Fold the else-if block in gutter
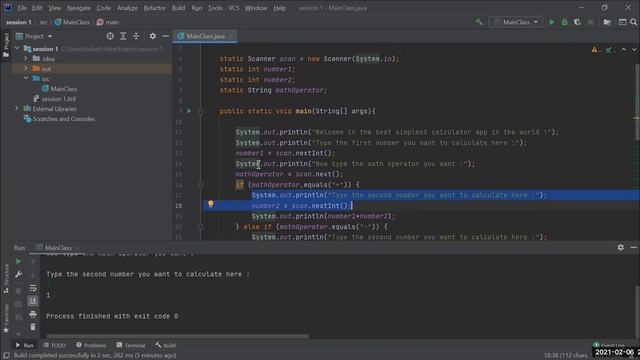Viewport: 640px width, 360px height. 200,227
